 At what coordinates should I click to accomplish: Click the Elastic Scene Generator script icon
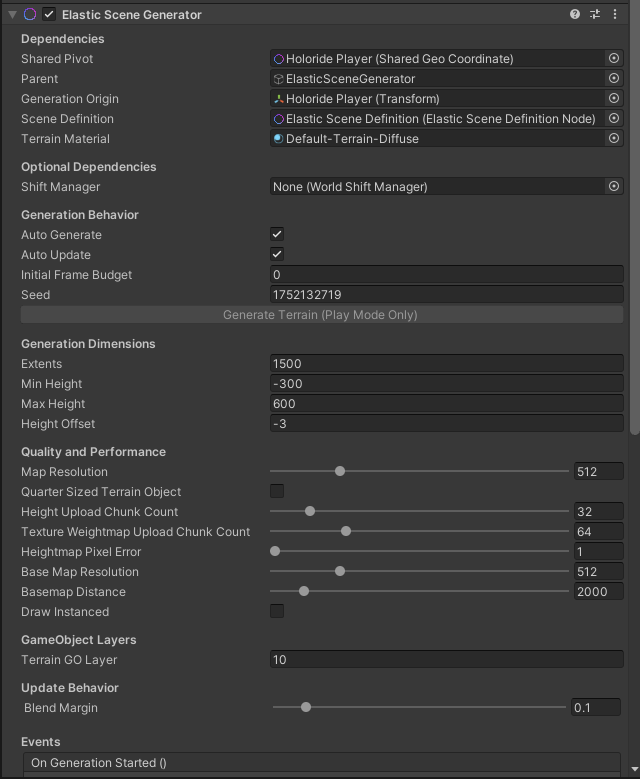pos(30,14)
